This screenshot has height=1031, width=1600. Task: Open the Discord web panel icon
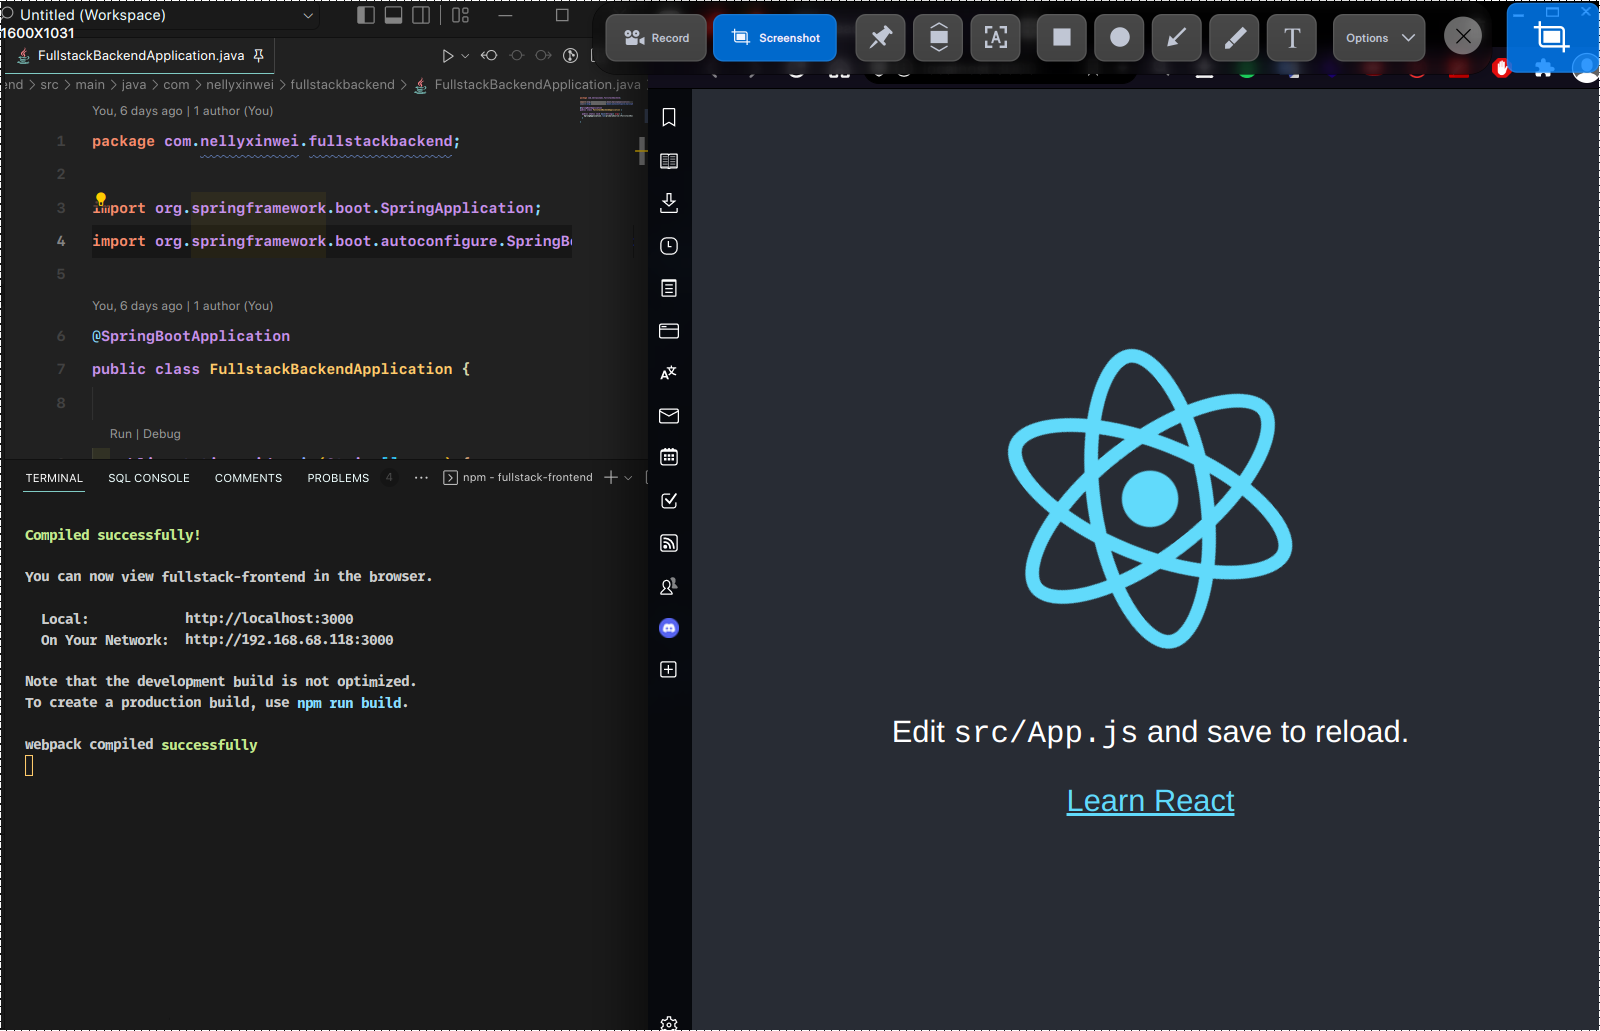click(x=669, y=628)
